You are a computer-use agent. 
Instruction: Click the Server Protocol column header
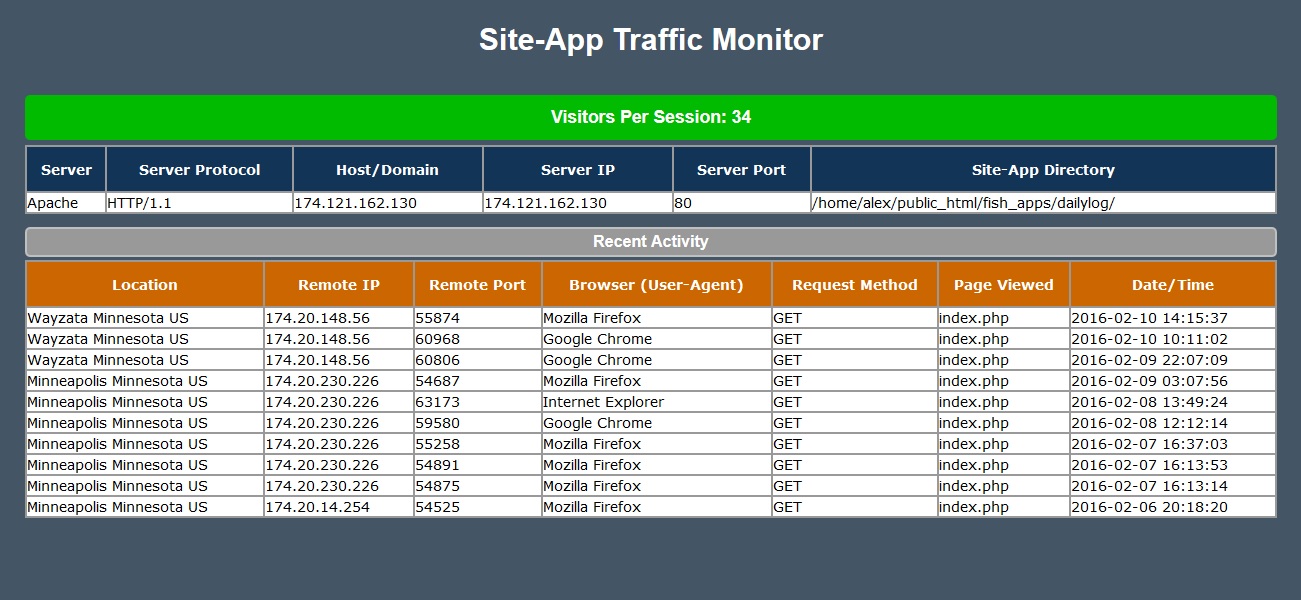click(x=198, y=169)
